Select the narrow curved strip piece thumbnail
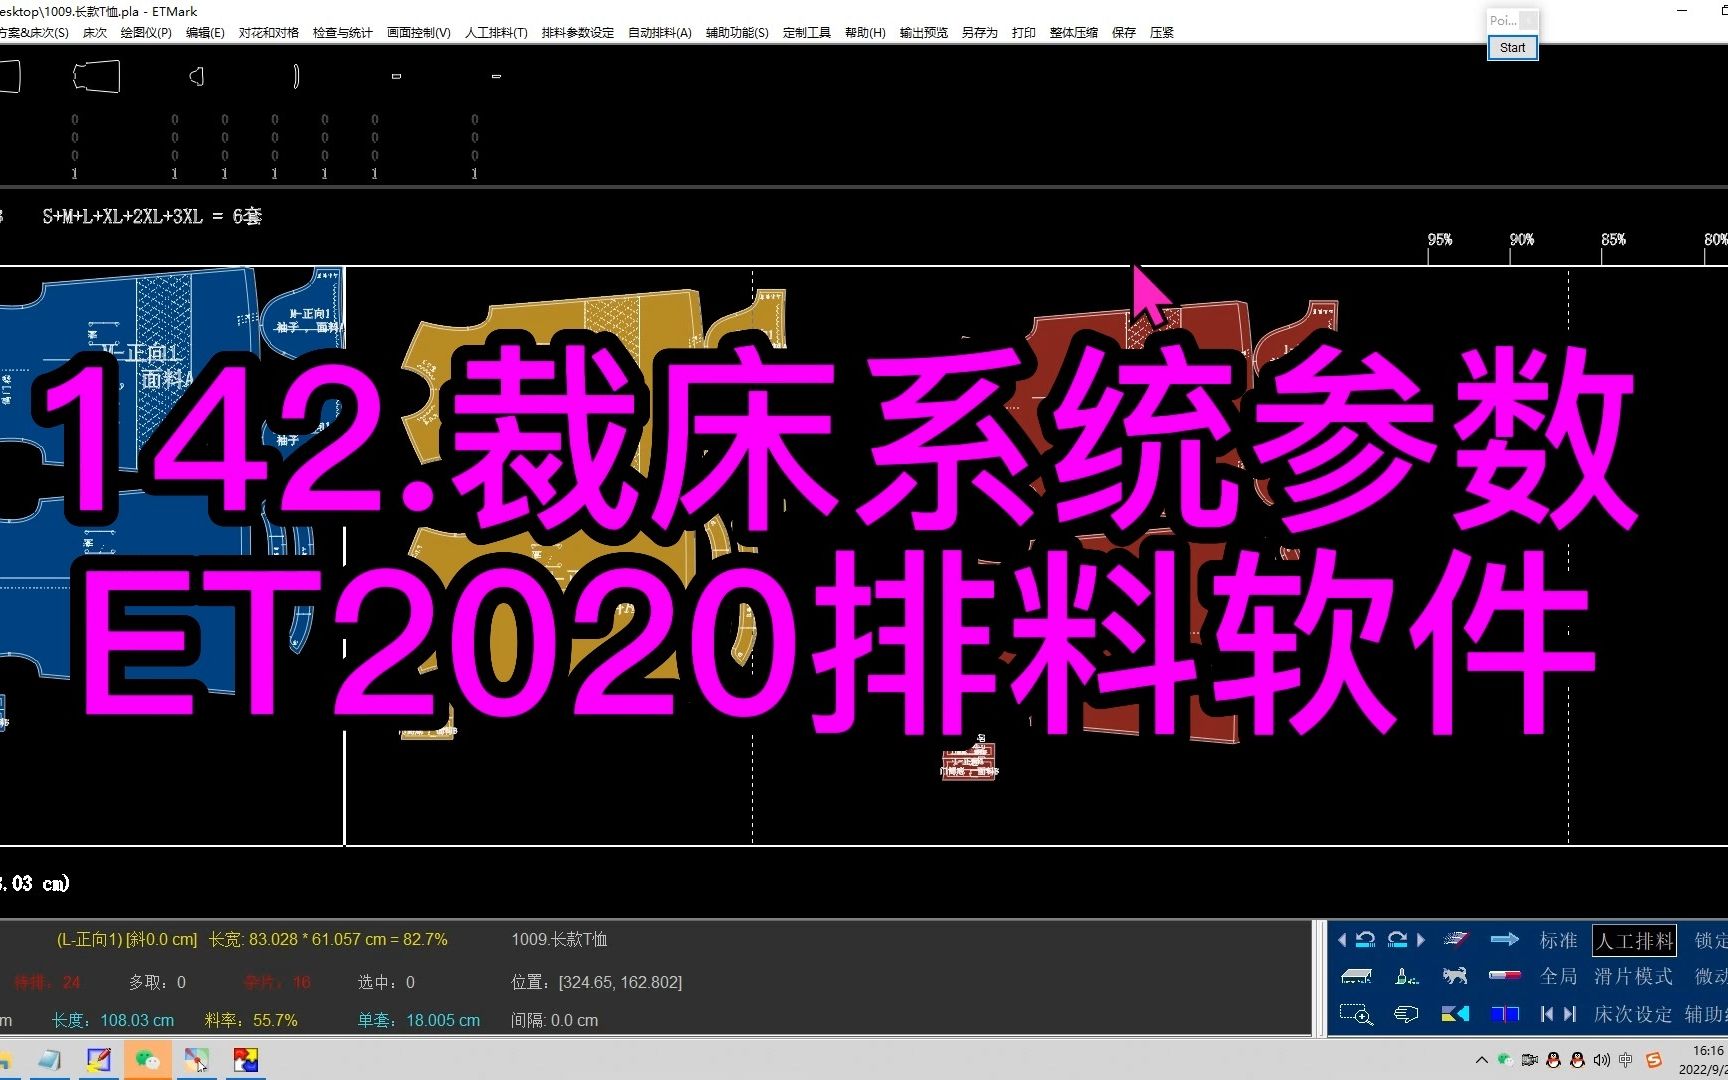Screen dimensions: 1728x1080 coord(296,76)
